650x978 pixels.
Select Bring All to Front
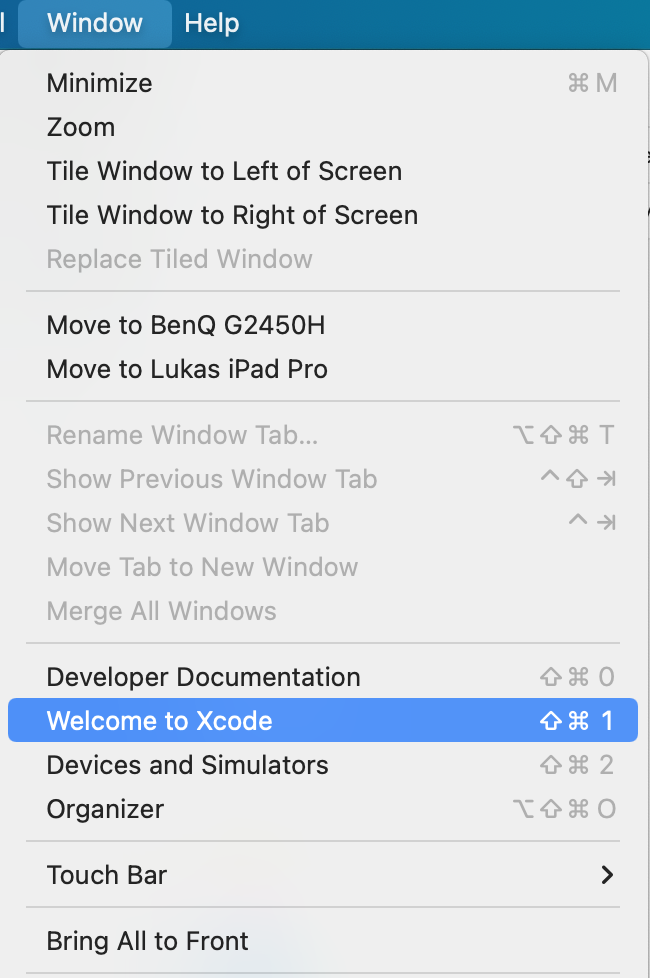point(147,941)
